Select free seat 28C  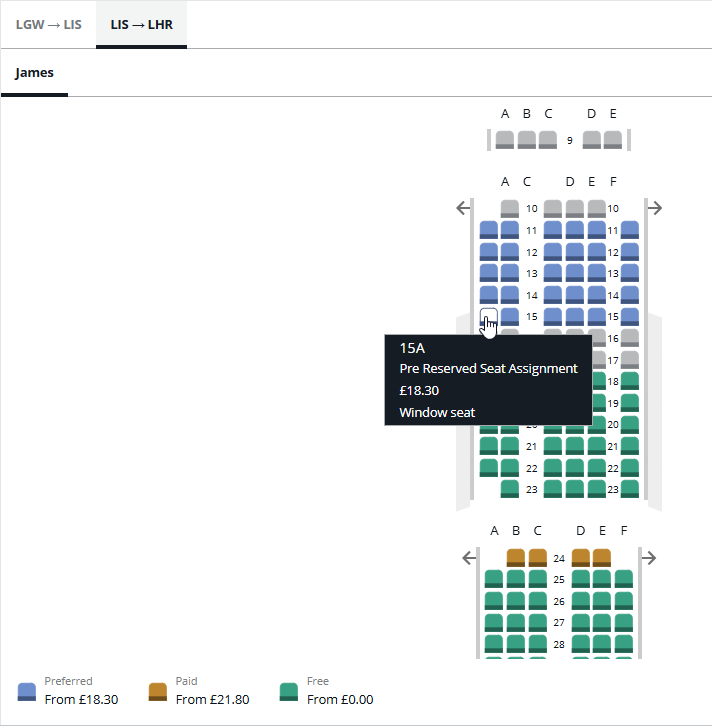(537, 645)
